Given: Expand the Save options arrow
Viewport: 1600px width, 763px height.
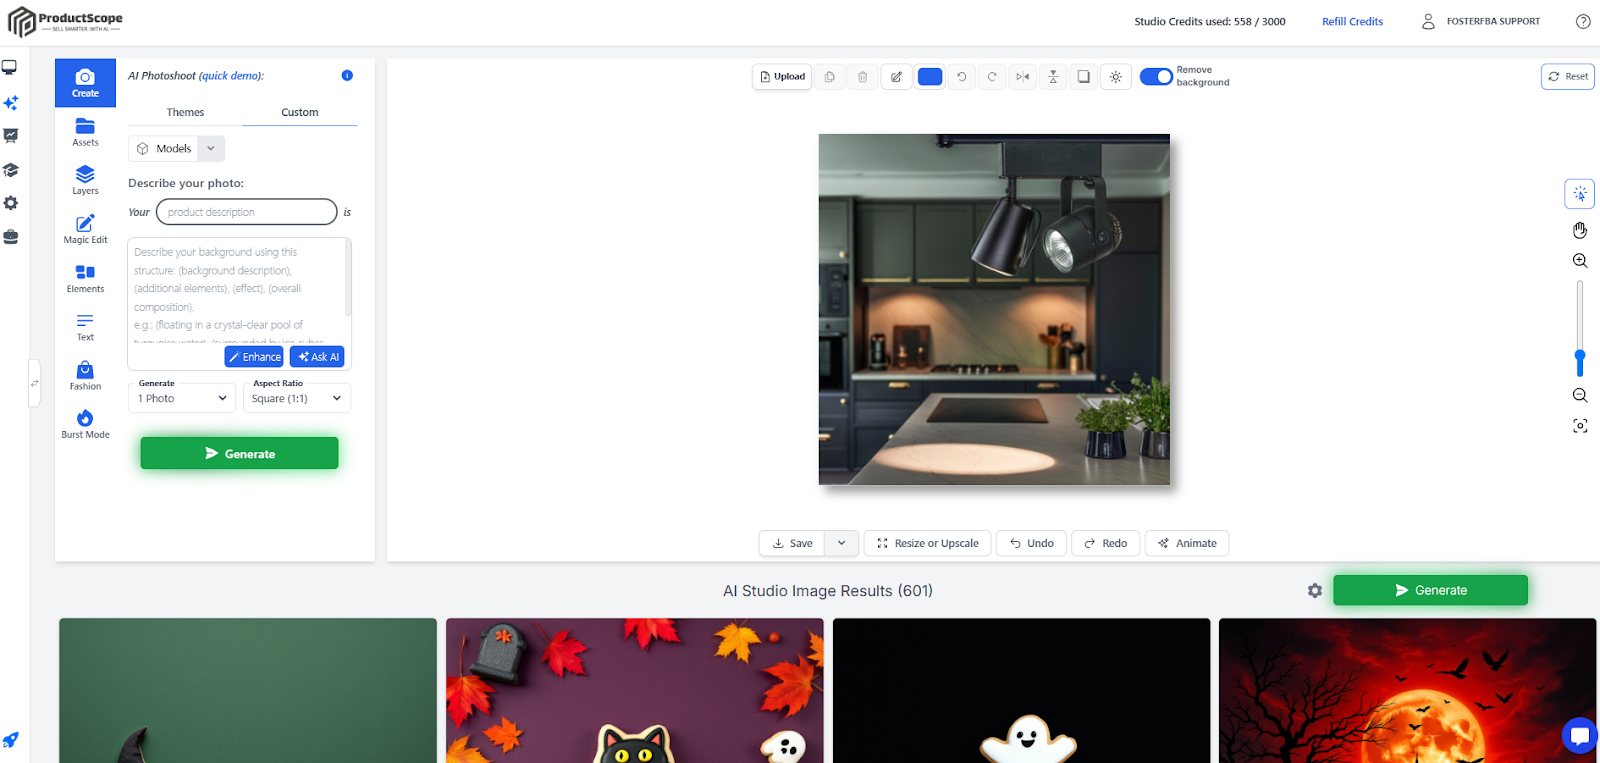Looking at the screenshot, I should pos(842,543).
